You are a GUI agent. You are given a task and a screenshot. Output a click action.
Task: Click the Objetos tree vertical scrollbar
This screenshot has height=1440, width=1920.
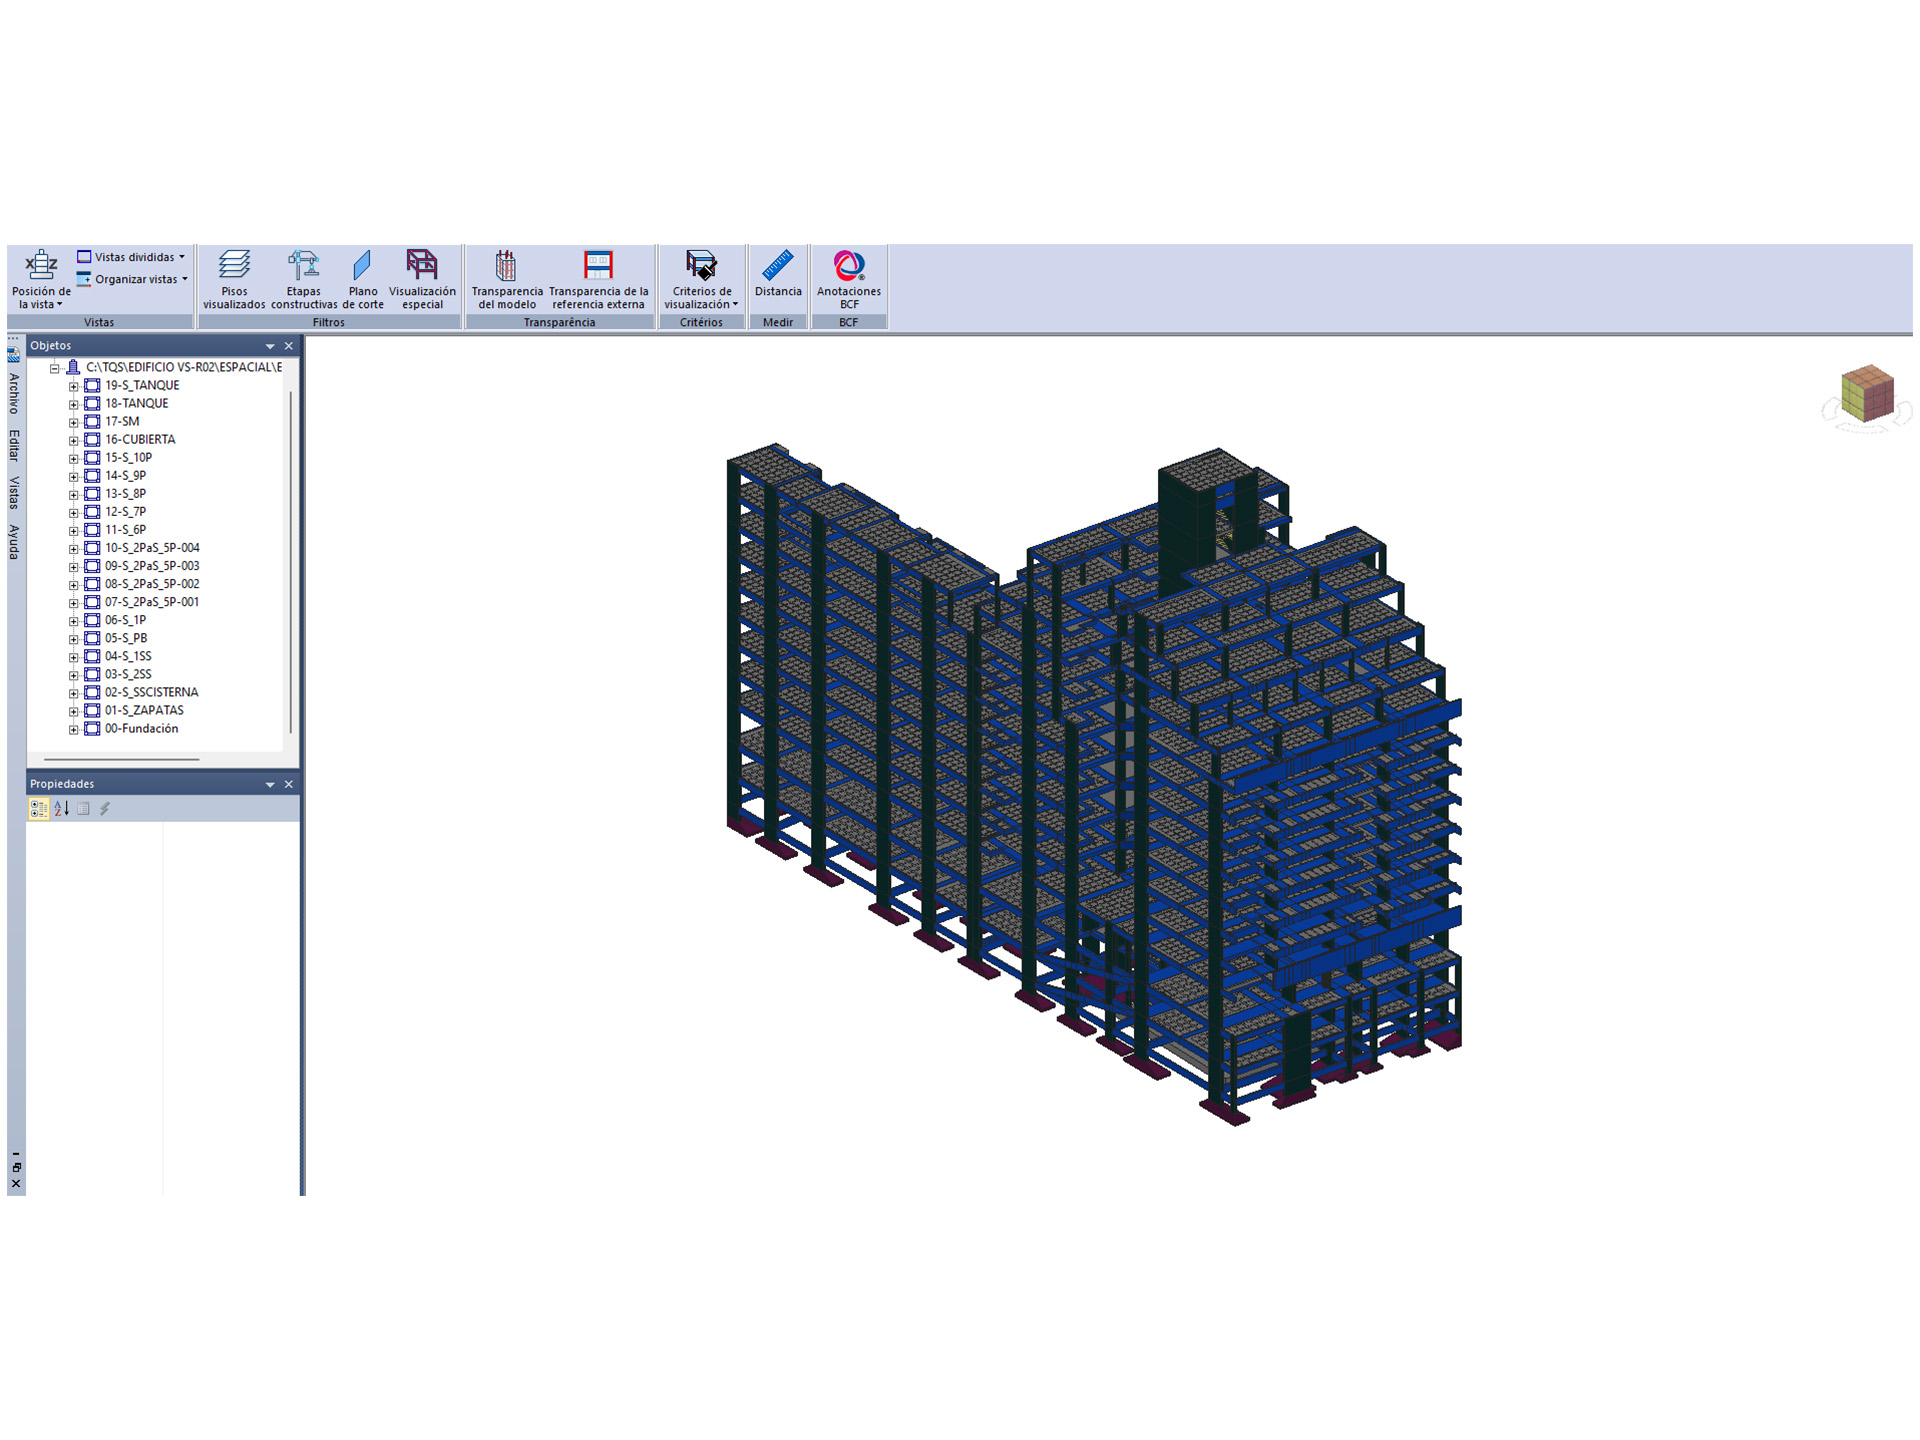(x=291, y=562)
